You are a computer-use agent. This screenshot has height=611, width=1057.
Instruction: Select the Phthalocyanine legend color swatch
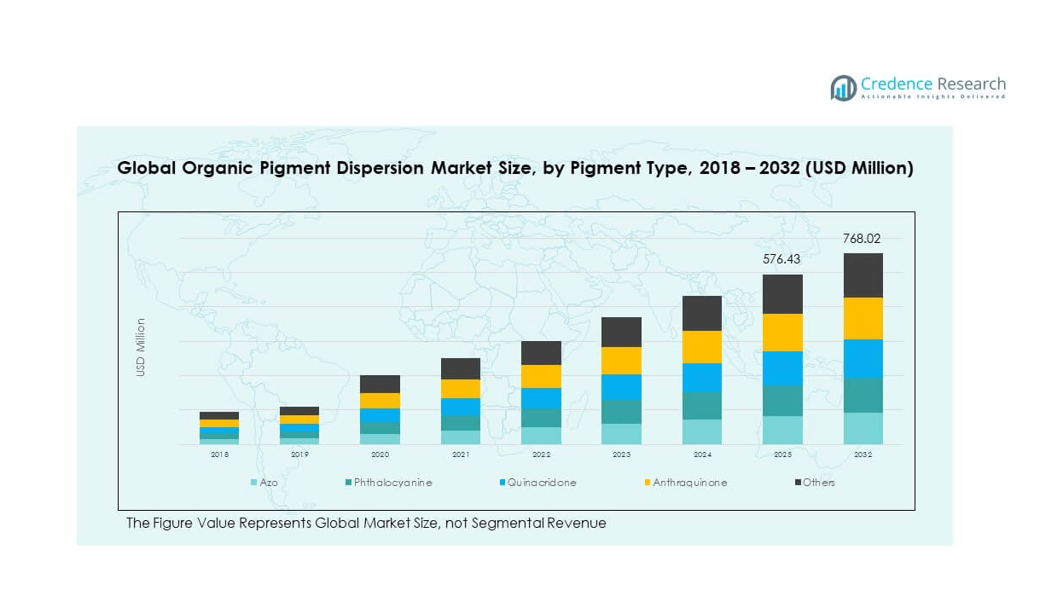click(347, 483)
